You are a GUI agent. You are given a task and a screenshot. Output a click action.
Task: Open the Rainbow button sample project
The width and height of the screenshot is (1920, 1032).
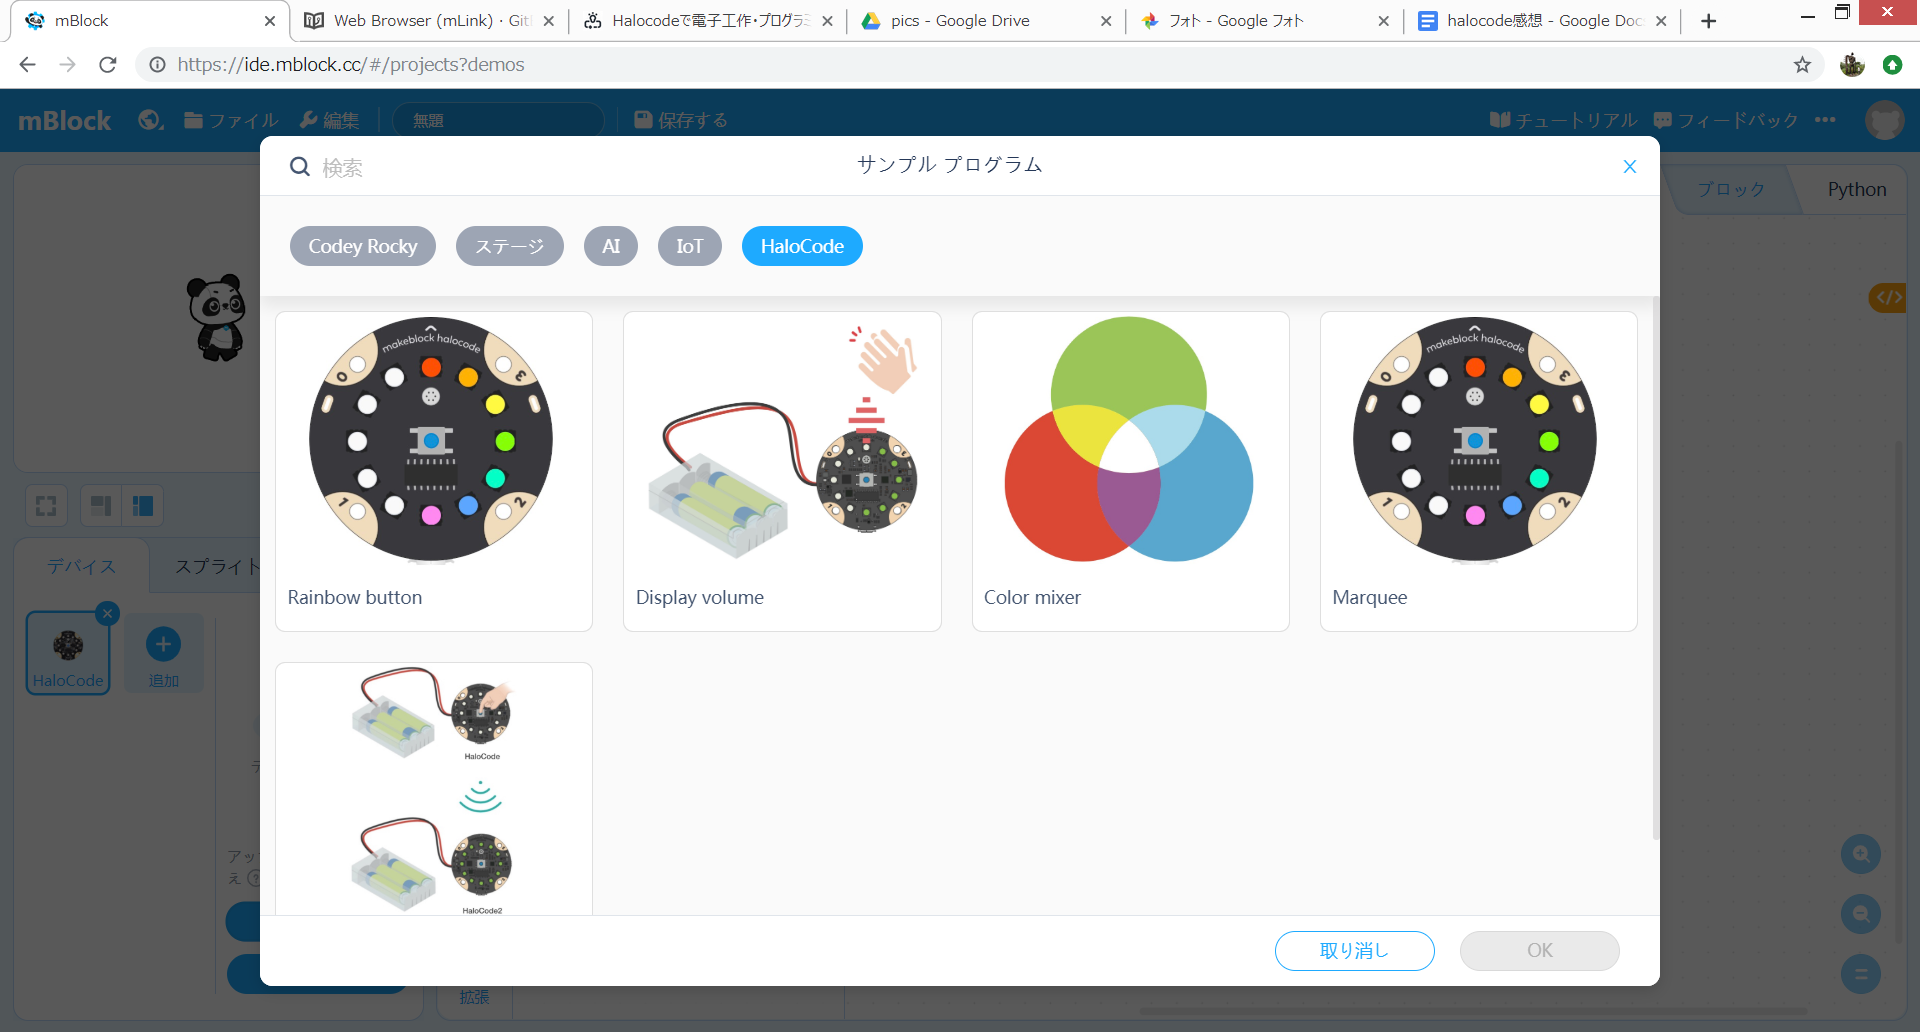pos(434,471)
